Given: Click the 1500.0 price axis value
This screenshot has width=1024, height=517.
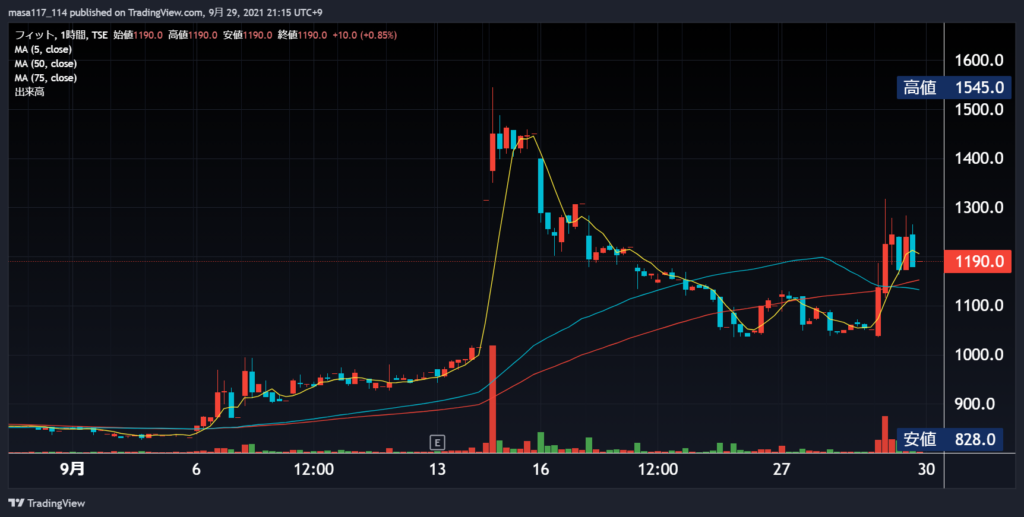Looking at the screenshot, I should point(979,110).
